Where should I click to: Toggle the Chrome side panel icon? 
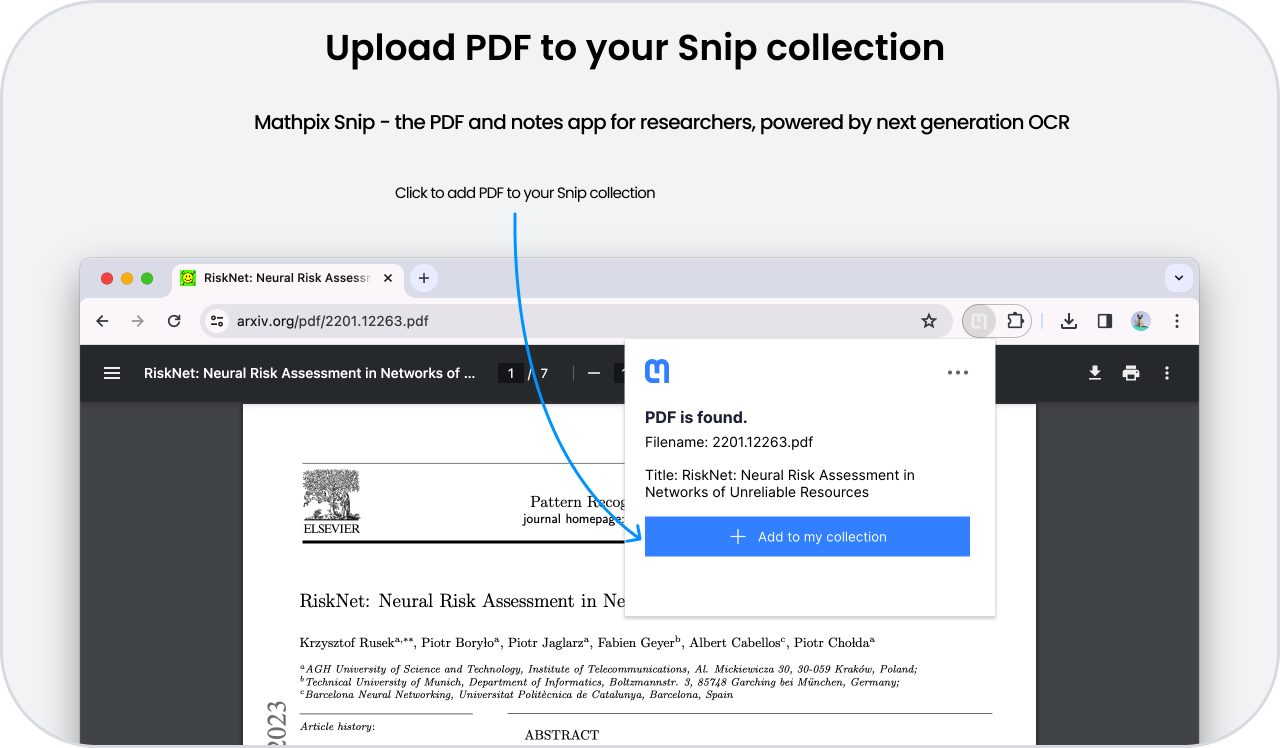pos(1105,321)
